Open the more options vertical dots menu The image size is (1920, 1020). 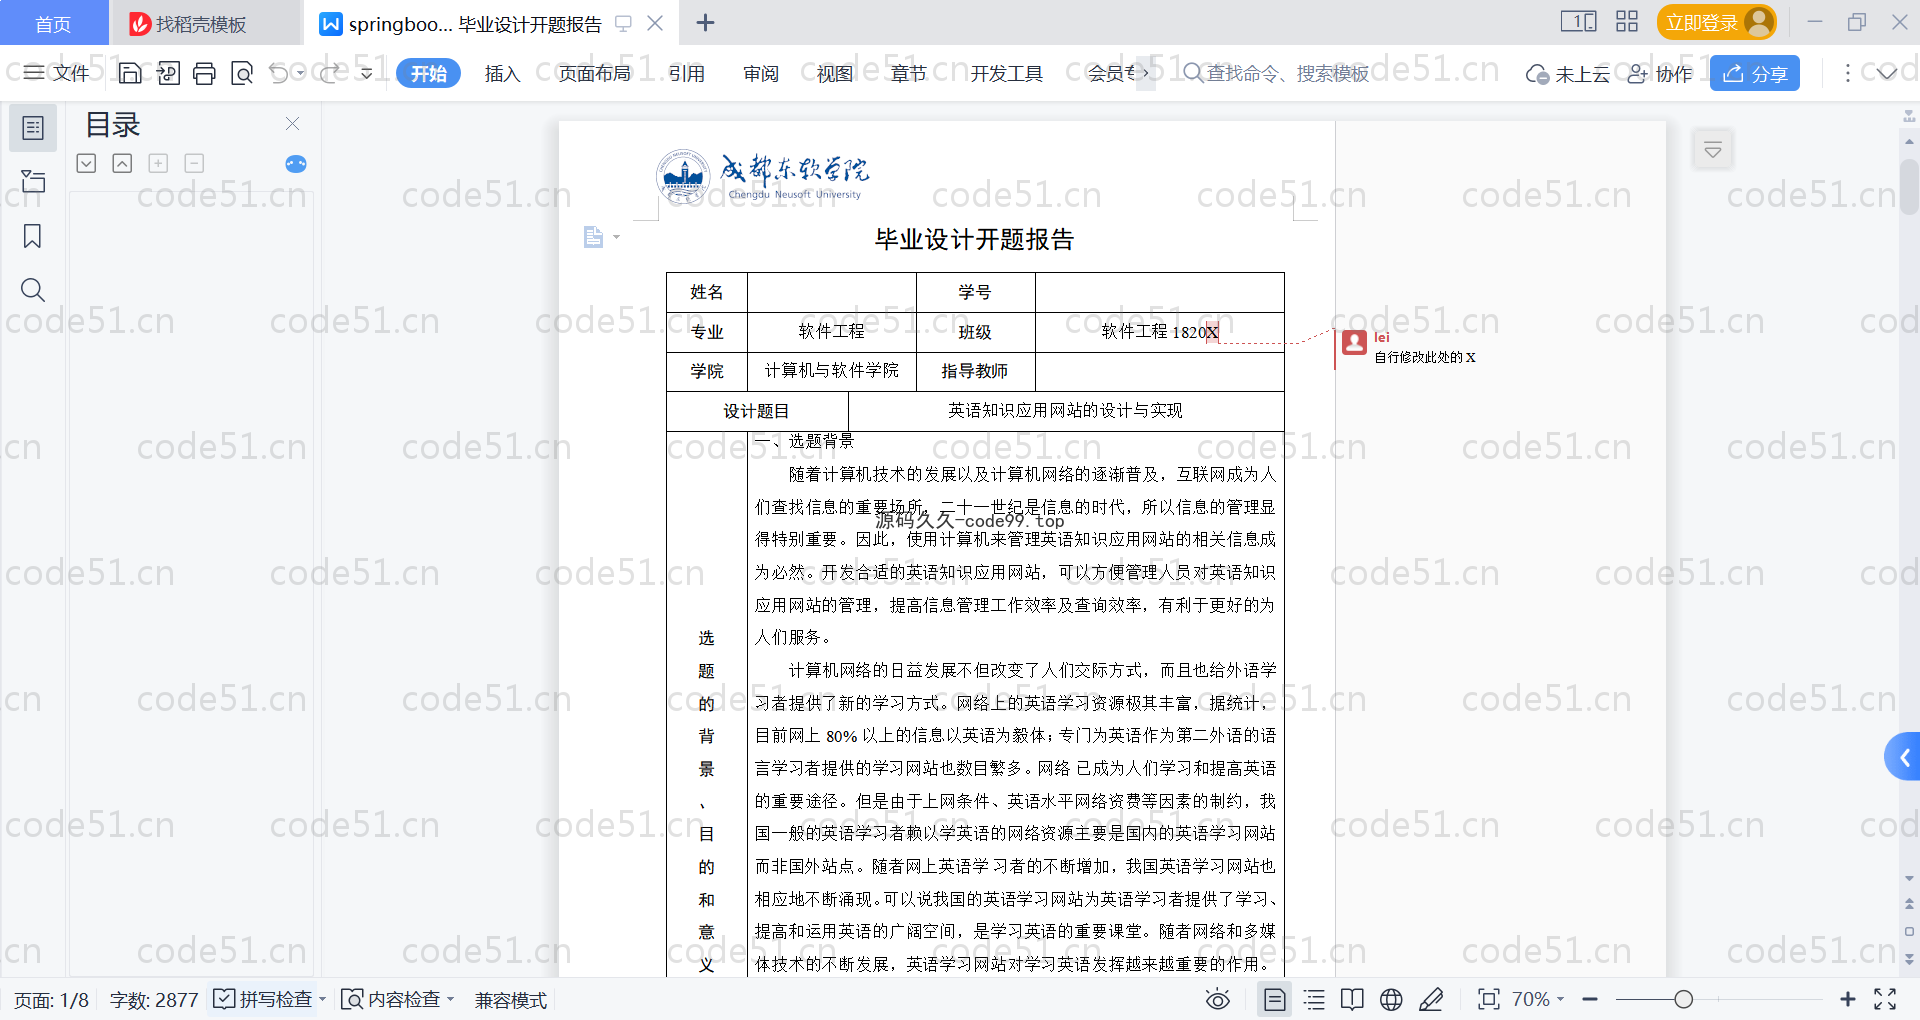point(1847,73)
